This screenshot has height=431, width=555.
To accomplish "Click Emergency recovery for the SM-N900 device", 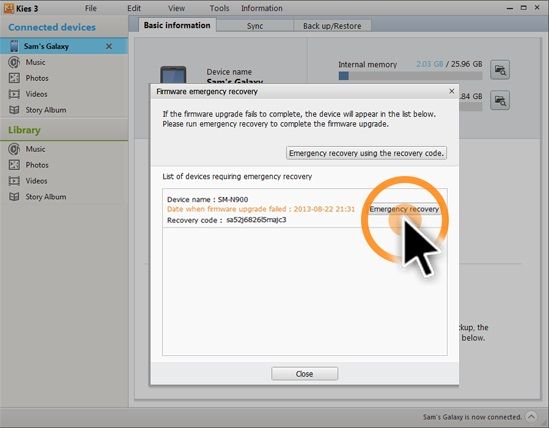I will tap(404, 209).
